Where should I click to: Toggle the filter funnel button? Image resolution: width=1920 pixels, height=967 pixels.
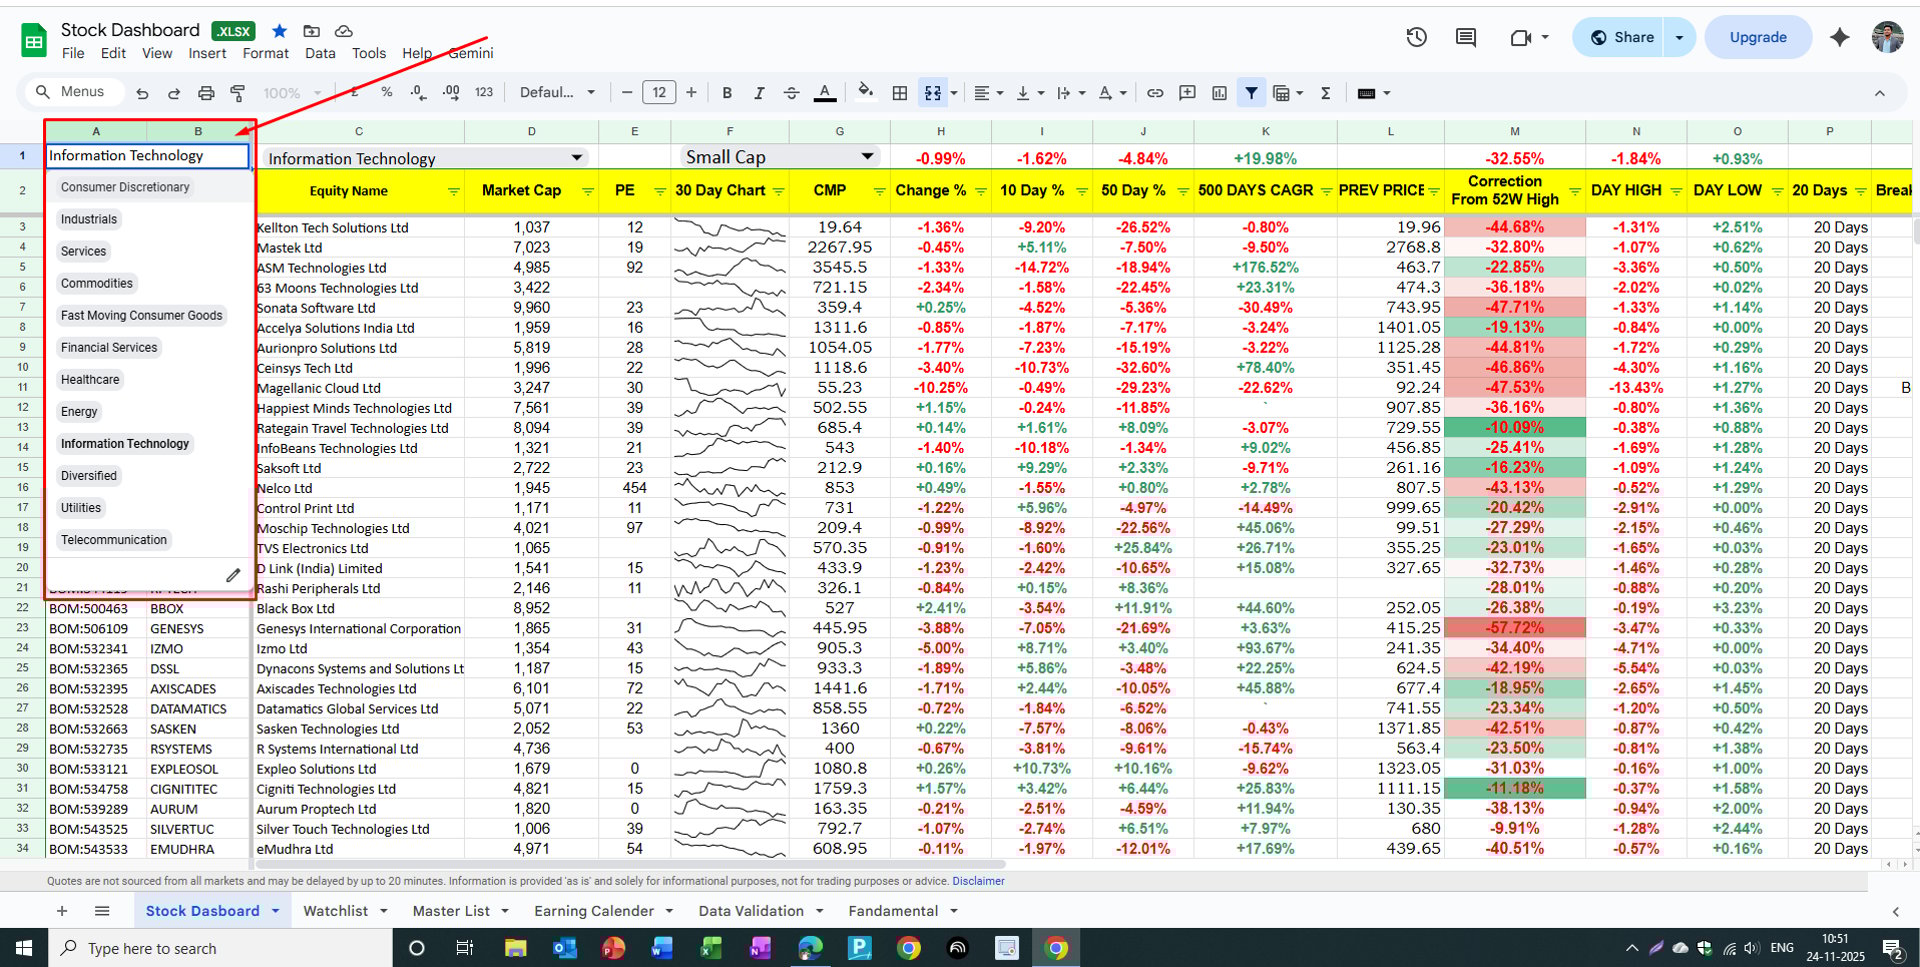(1251, 93)
